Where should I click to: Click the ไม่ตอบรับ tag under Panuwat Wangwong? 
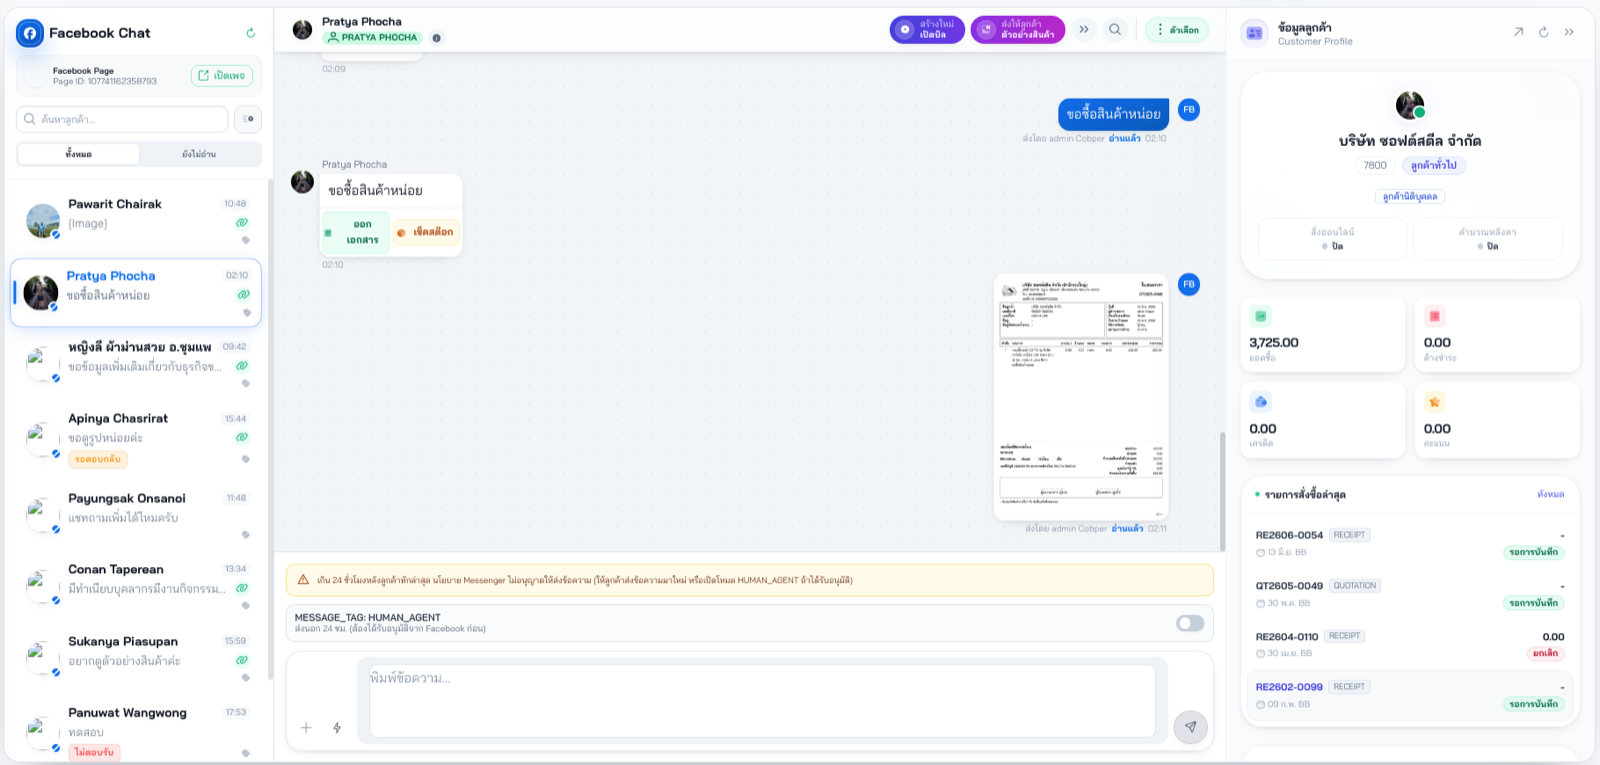[x=94, y=752]
